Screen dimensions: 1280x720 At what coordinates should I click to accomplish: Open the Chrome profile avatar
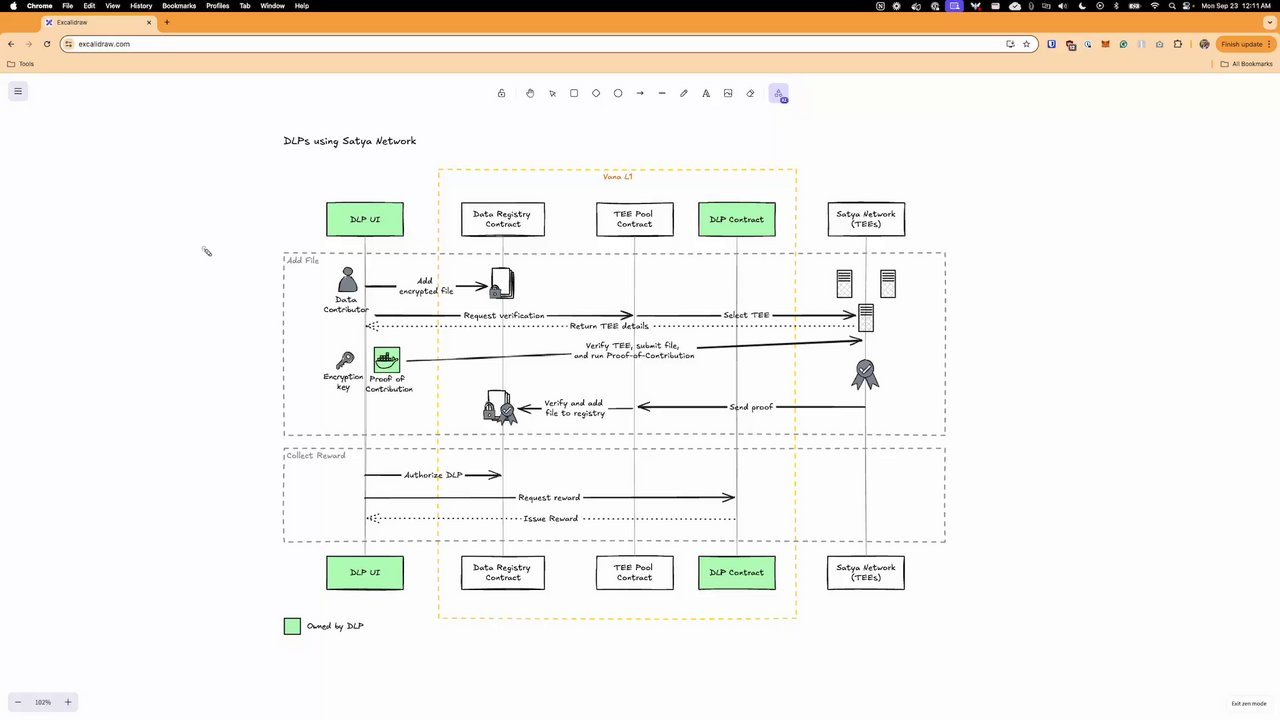[1204, 44]
